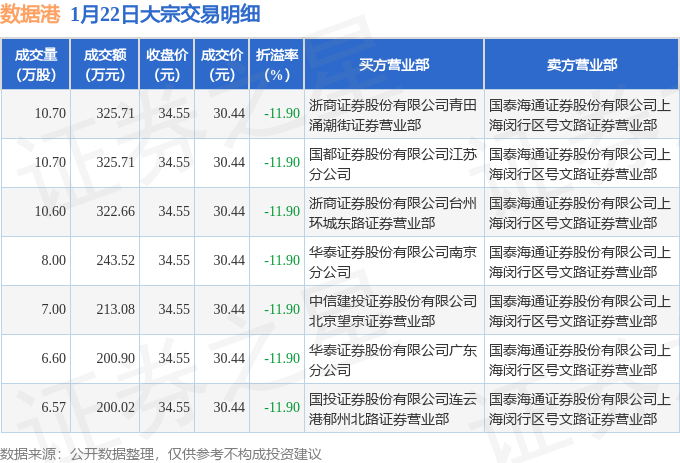Select buyer 华泰证券股份有限公司广东分公司

(x=393, y=360)
